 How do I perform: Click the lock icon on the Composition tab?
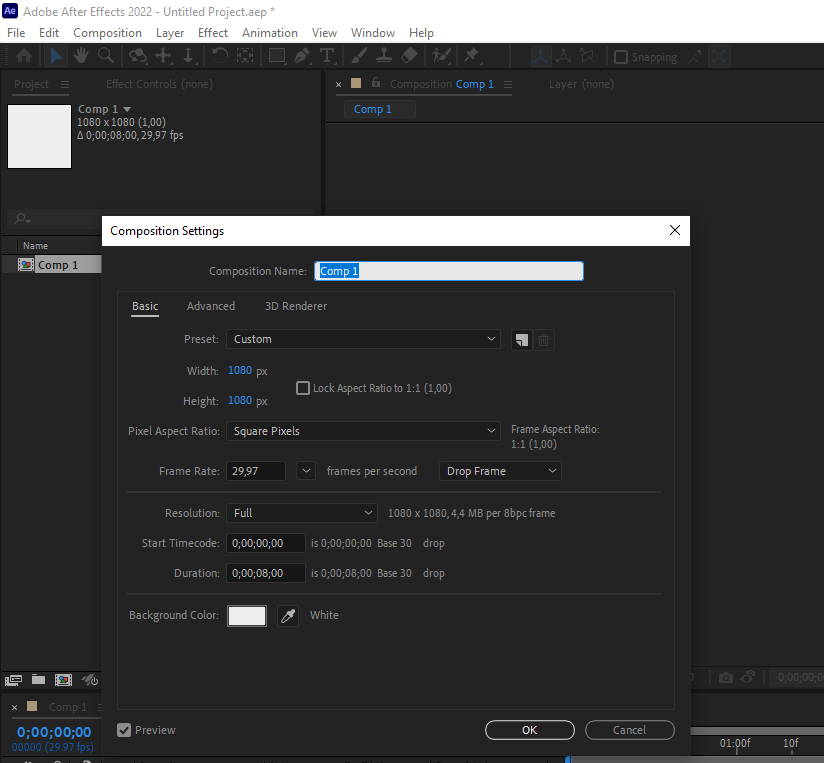(376, 83)
